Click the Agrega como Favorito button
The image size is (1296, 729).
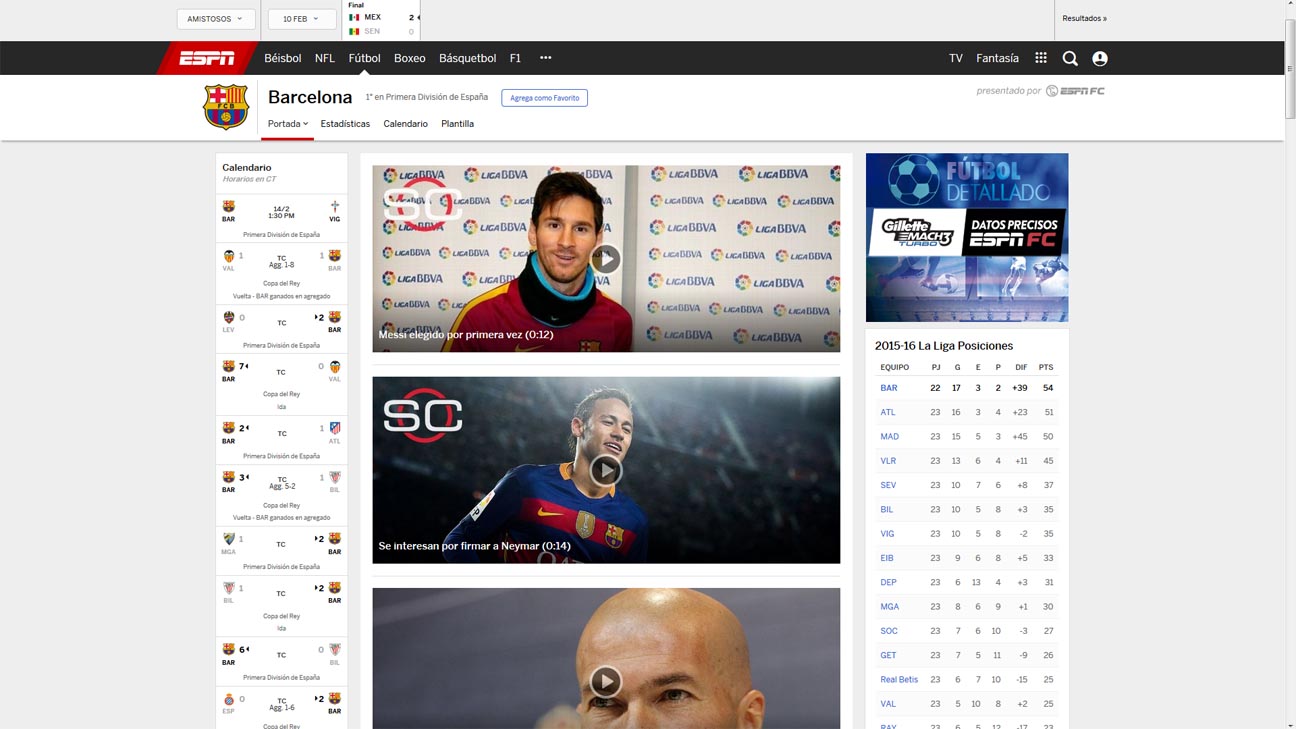(544, 98)
